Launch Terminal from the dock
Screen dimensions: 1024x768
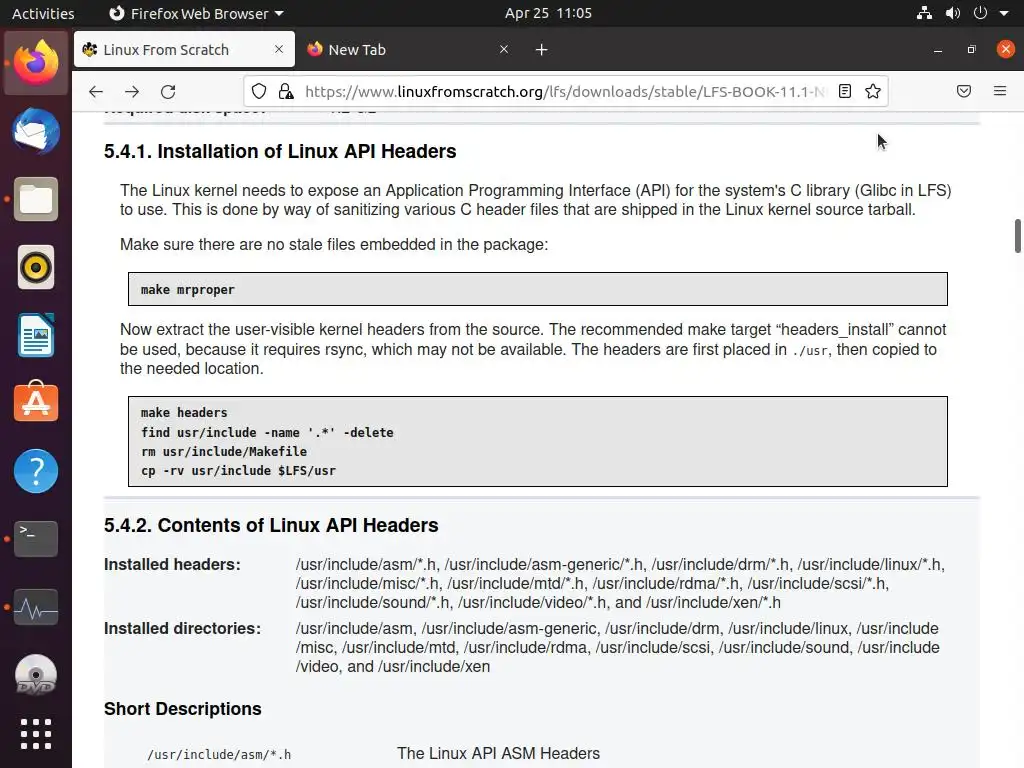point(36,539)
